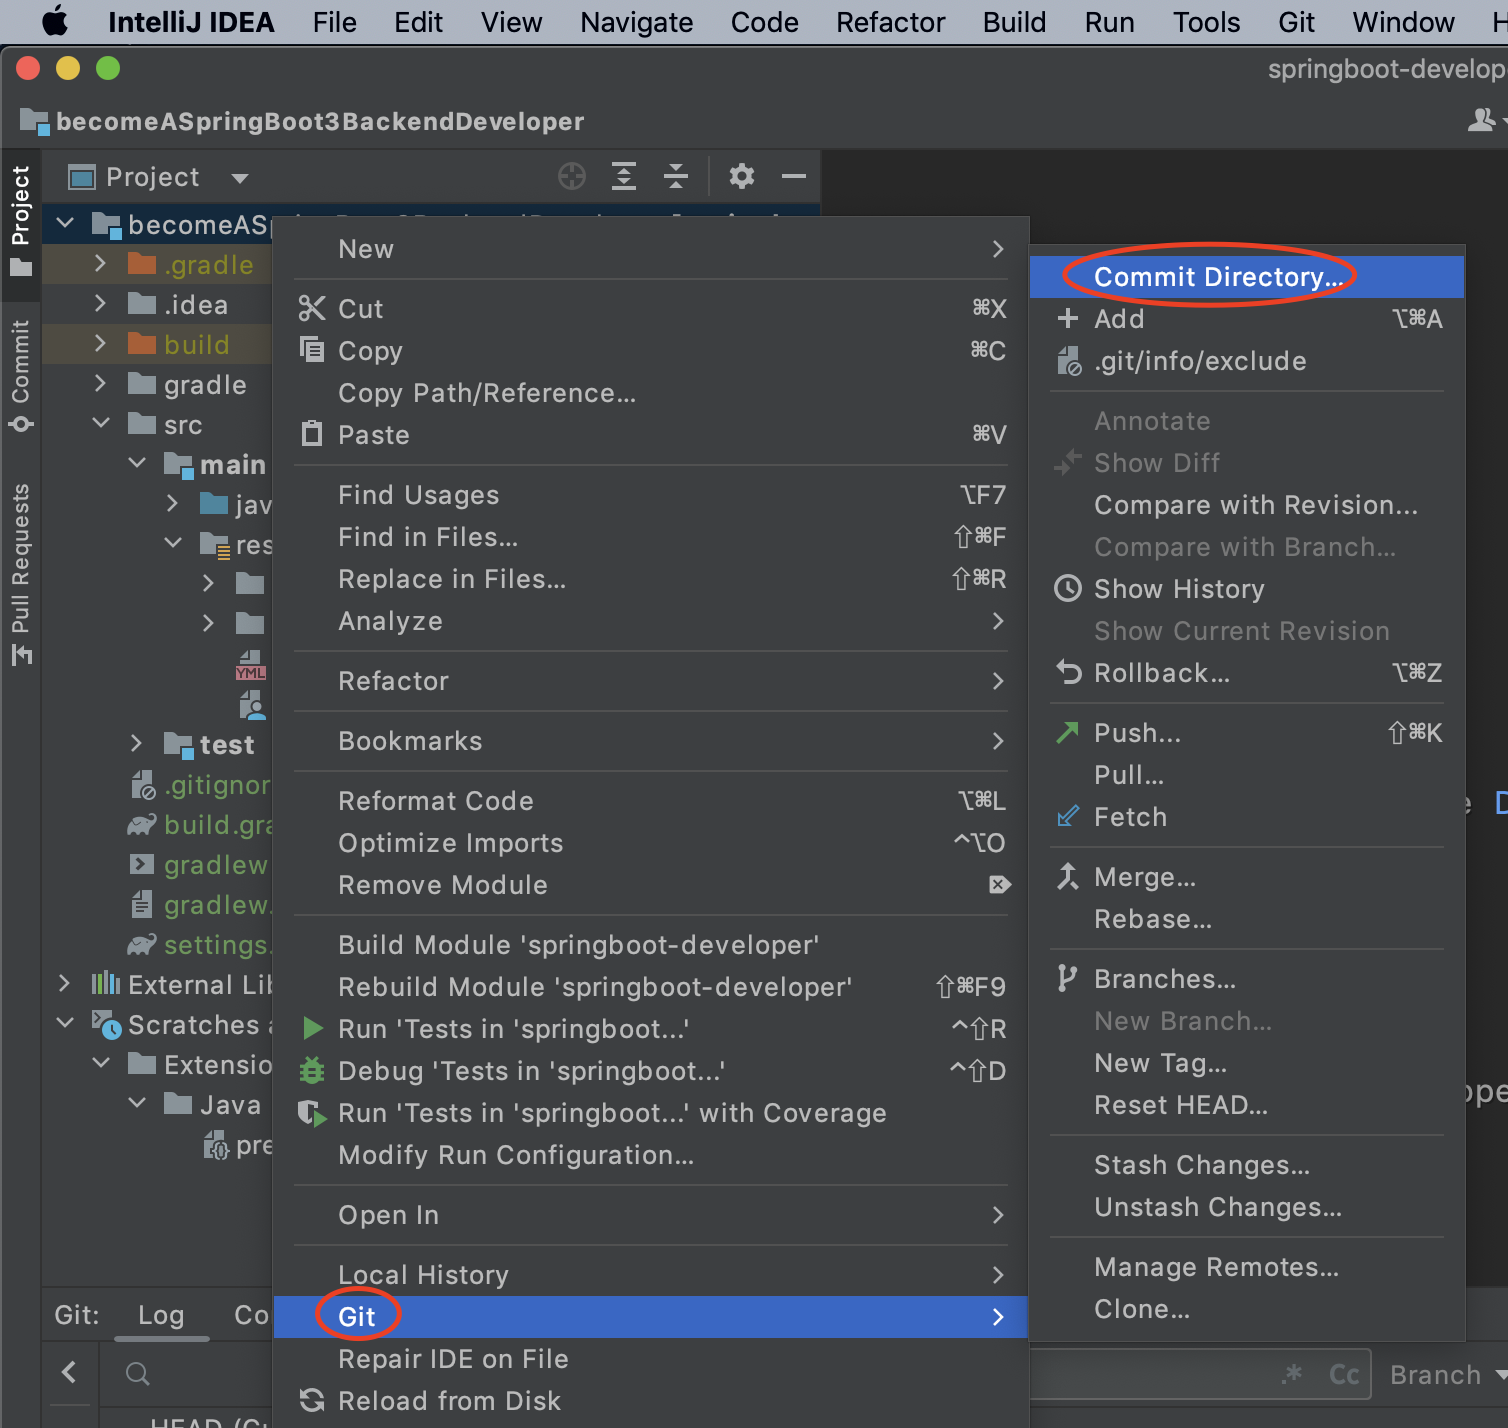The image size is (1508, 1428).
Task: Debug 'Tests in springboot...' entry
Action: (x=650, y=1071)
